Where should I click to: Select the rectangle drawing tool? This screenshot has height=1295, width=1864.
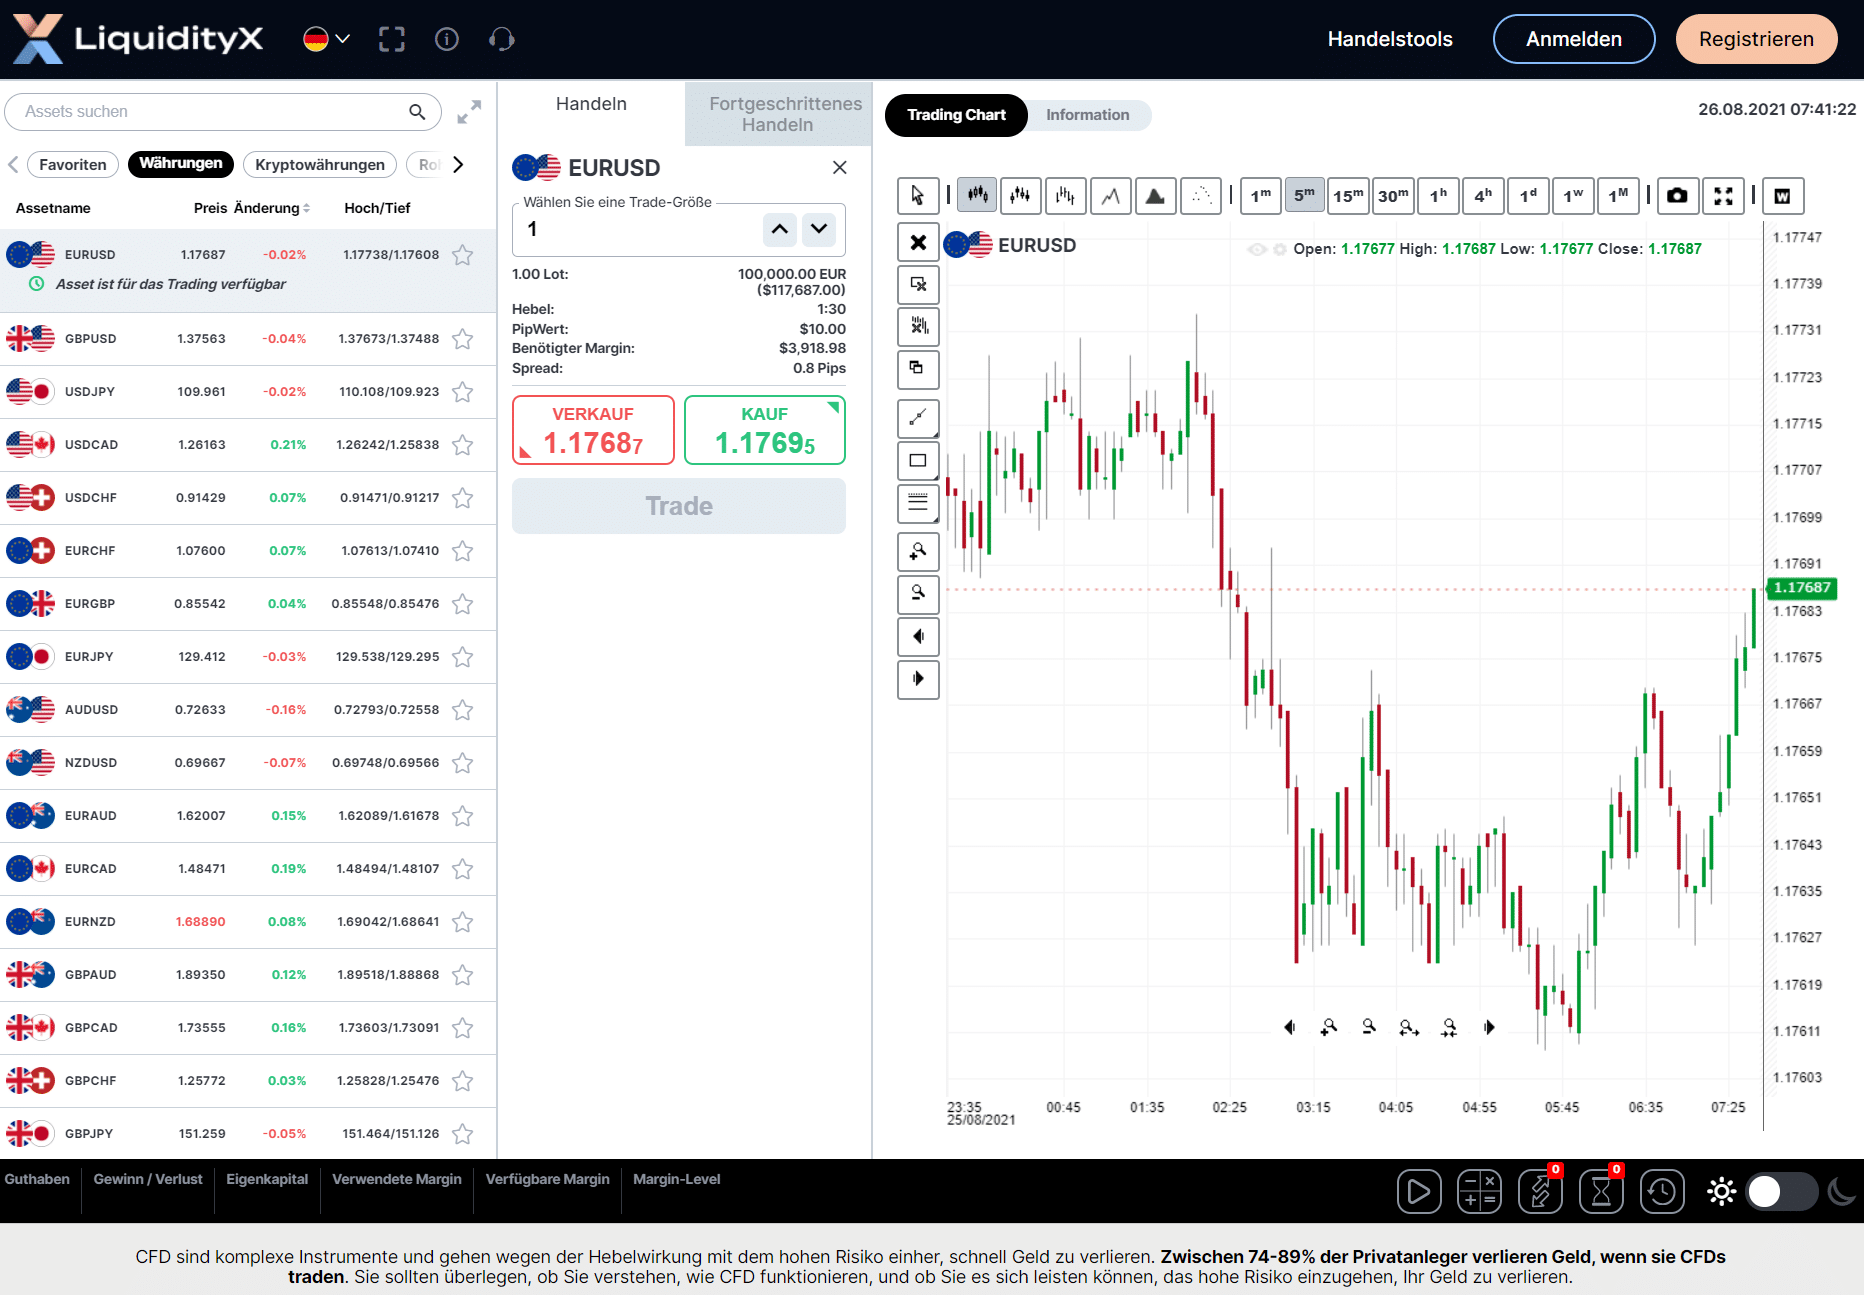(x=918, y=461)
